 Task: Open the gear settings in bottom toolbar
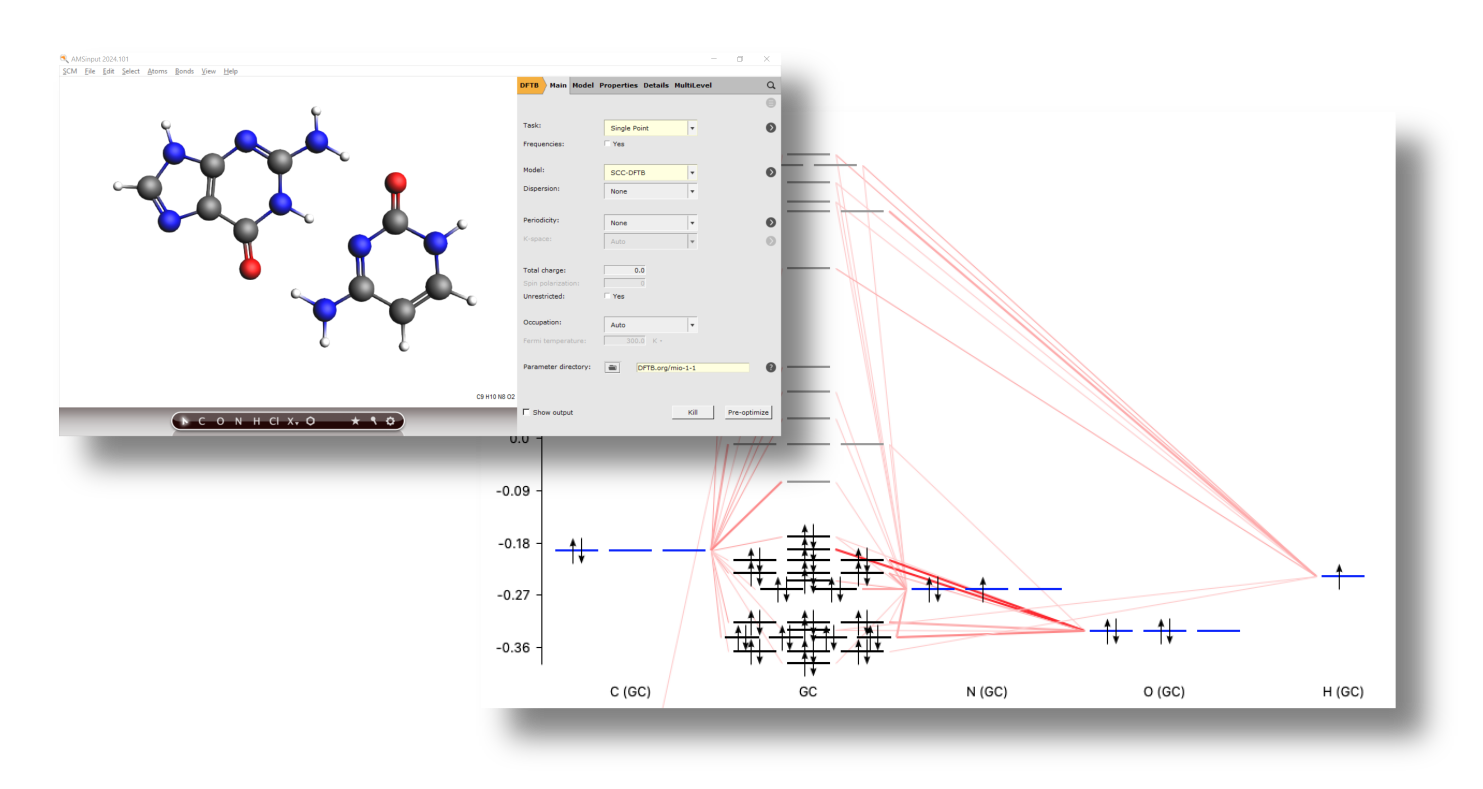click(390, 421)
